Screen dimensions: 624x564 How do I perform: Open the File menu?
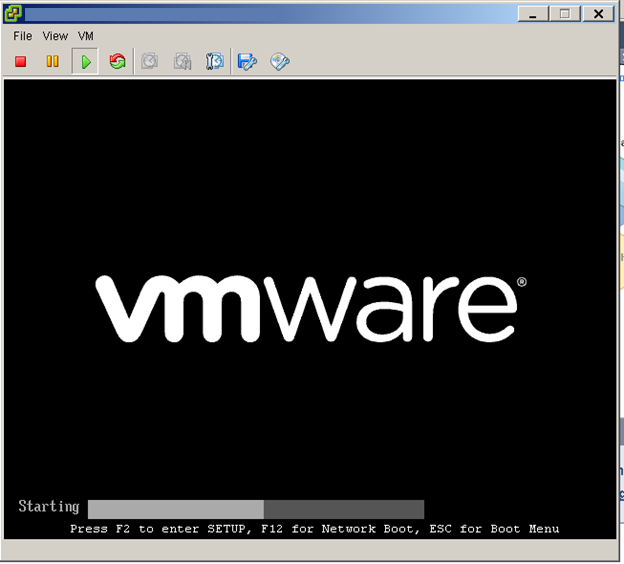pos(22,36)
